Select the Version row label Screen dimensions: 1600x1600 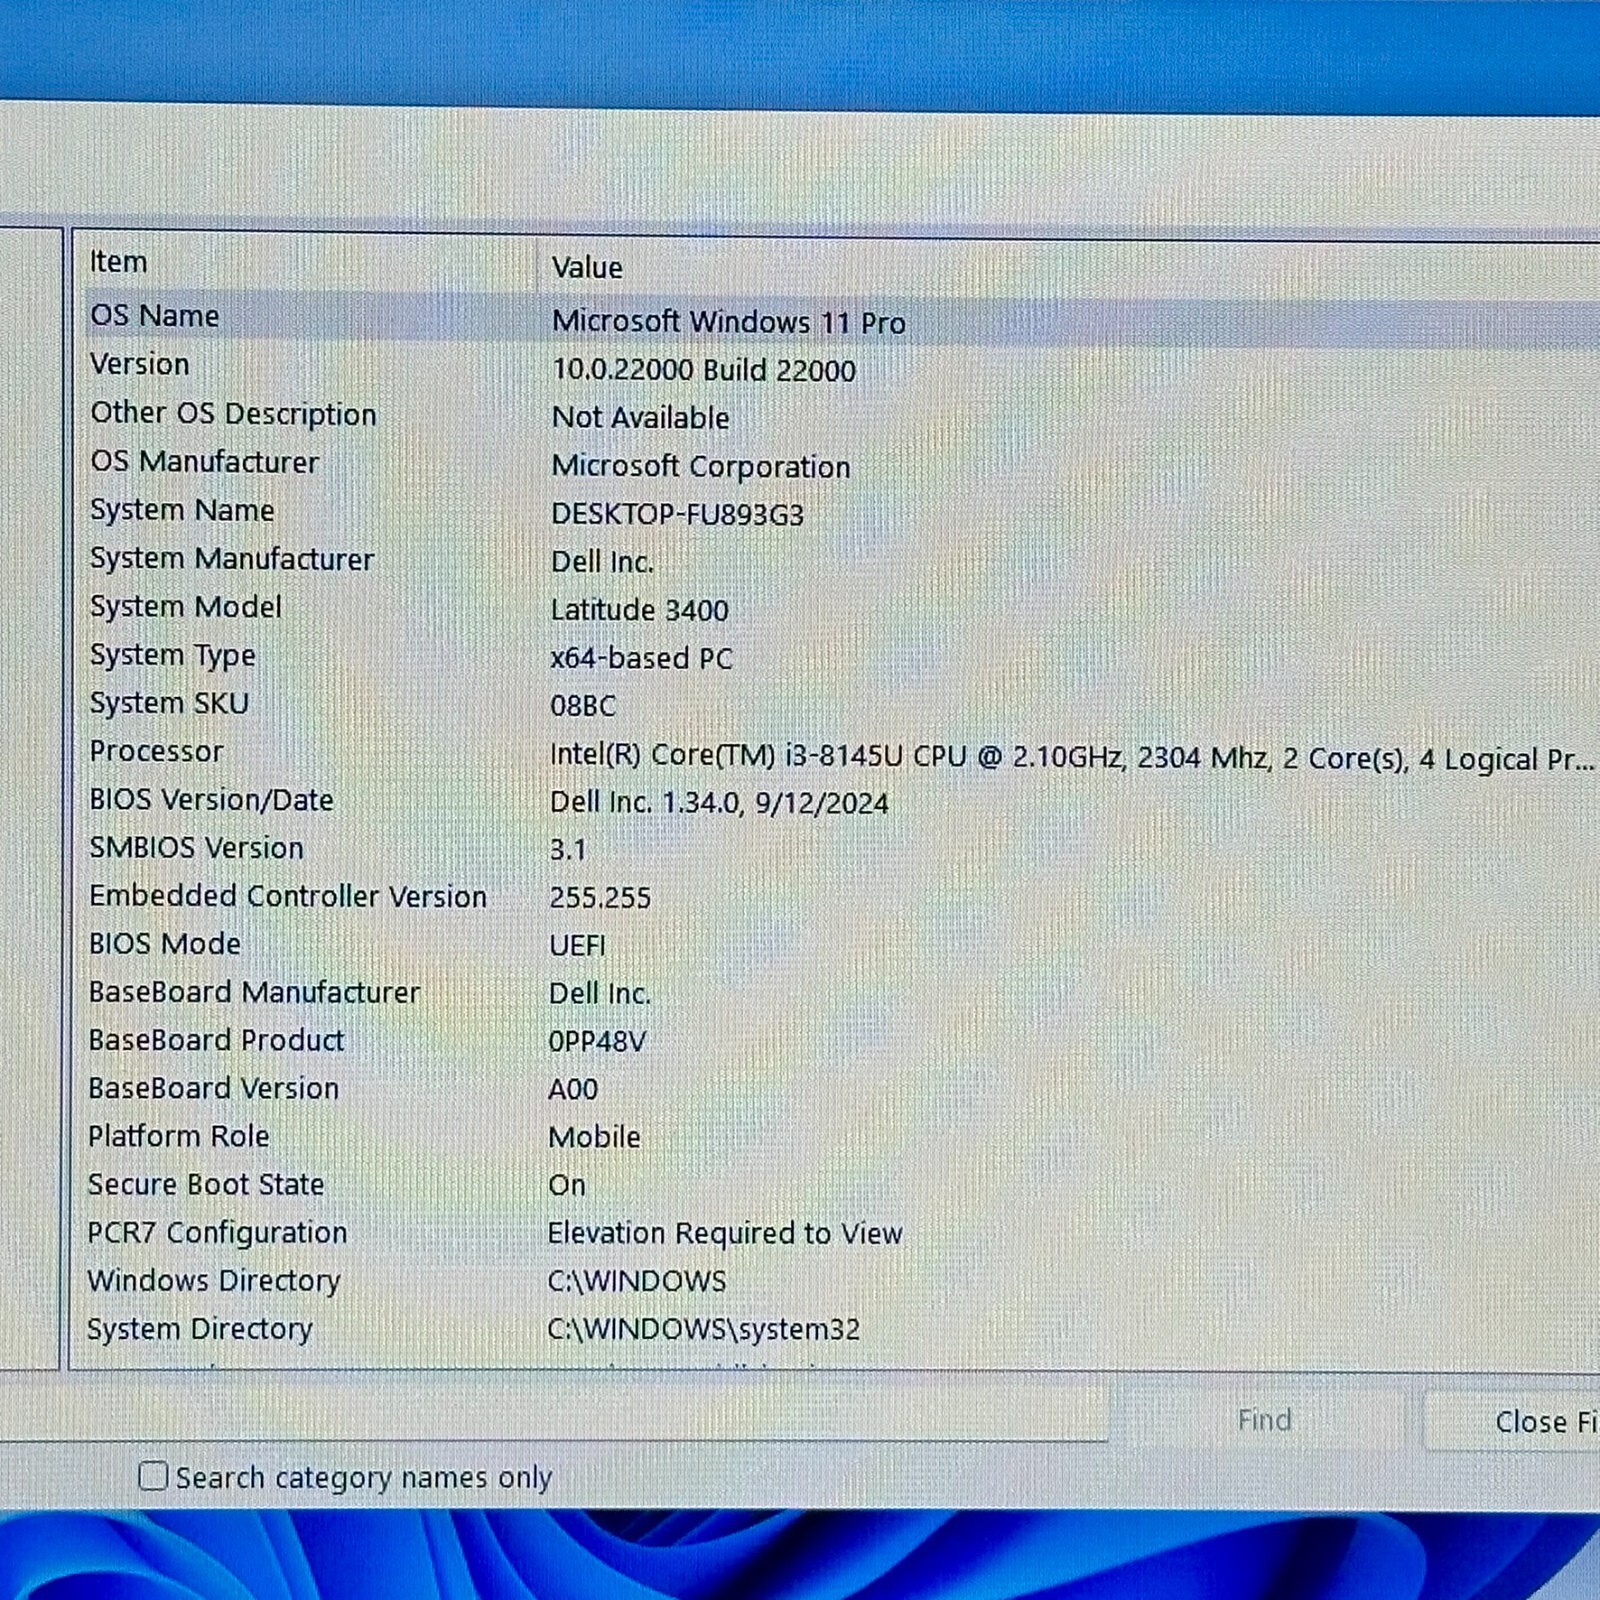coord(140,364)
